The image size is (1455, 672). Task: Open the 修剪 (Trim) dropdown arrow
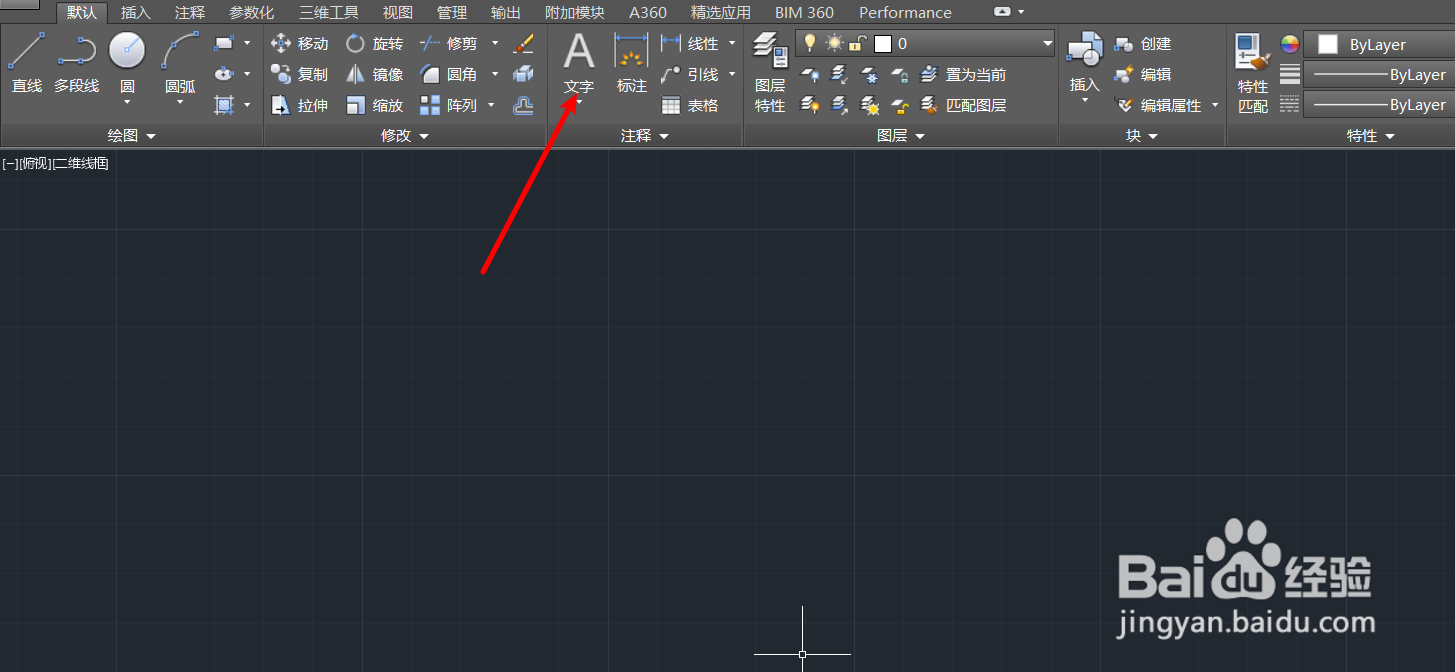[x=495, y=44]
